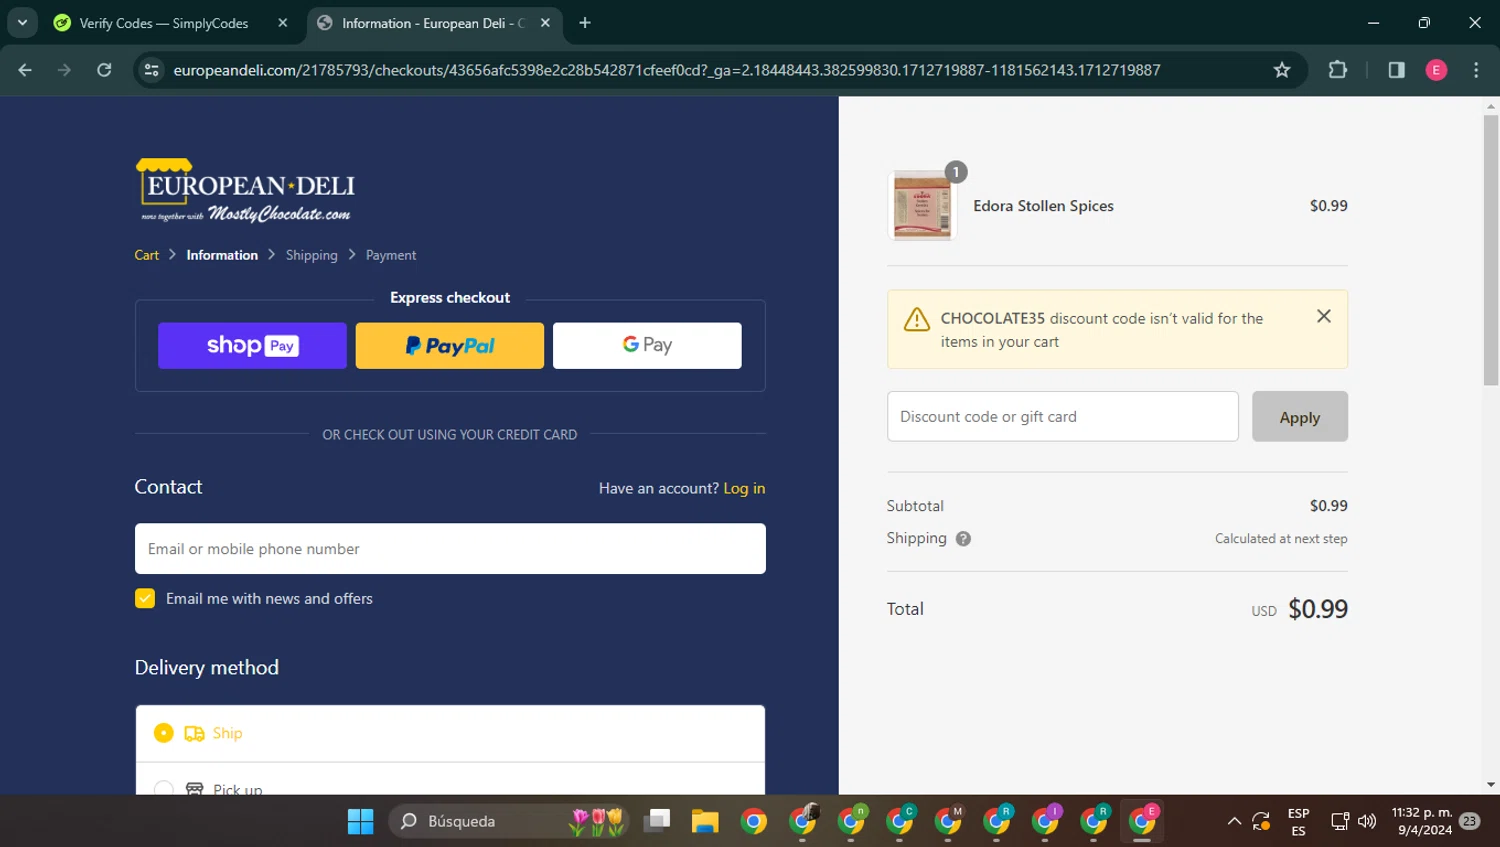Click the Log in link

(x=744, y=488)
